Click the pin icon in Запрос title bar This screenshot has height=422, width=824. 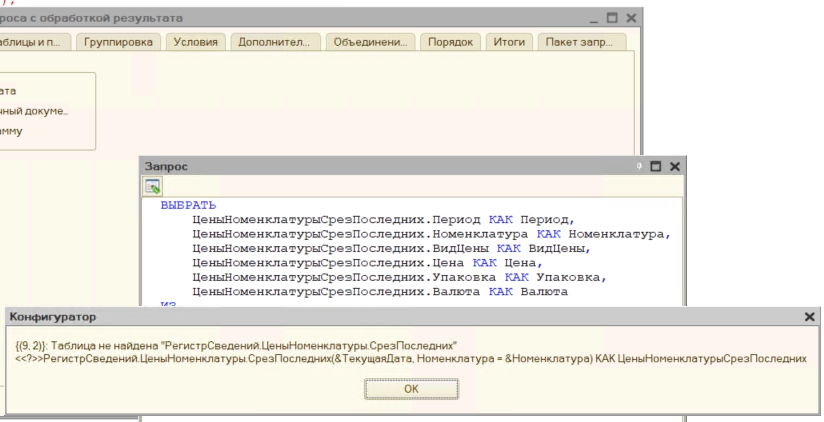[639, 165]
